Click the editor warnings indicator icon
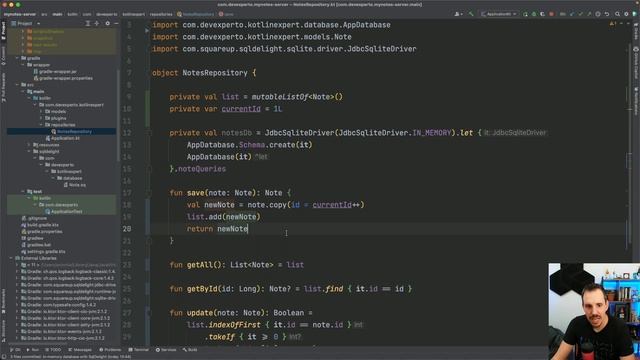Viewport: 640px width, 360px height. coord(612,24)
